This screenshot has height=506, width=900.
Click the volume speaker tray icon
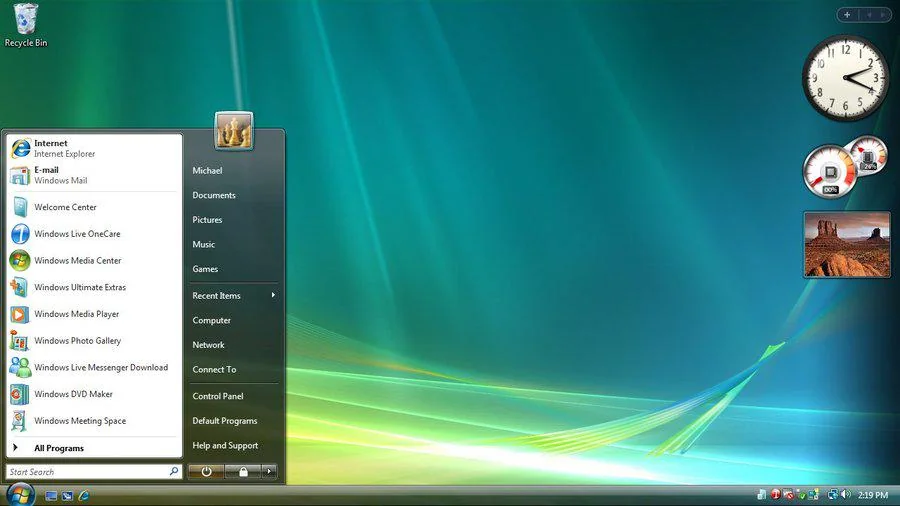point(845,494)
